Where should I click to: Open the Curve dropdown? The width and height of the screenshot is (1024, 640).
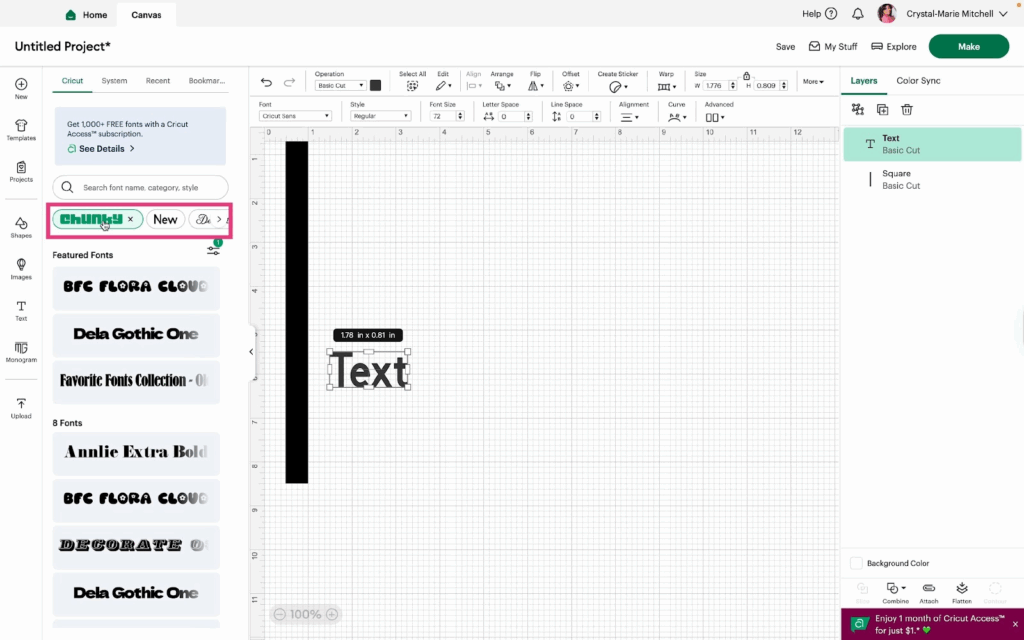pos(677,118)
